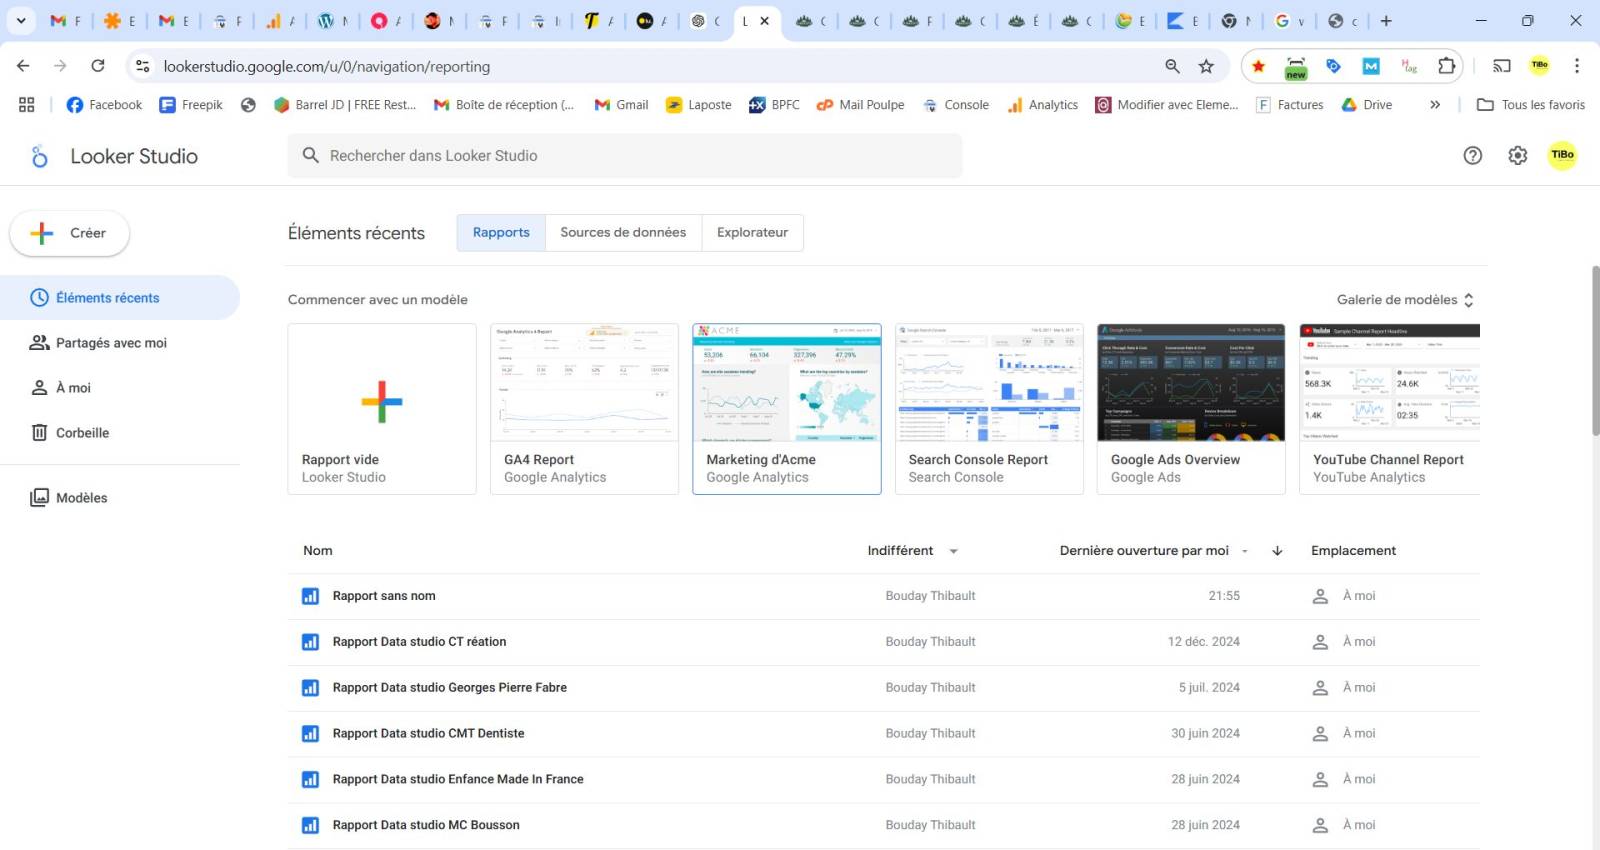Screen dimensions: 1600x850
Task: Open the tab search dropdown arrow
Action: pos(21,20)
